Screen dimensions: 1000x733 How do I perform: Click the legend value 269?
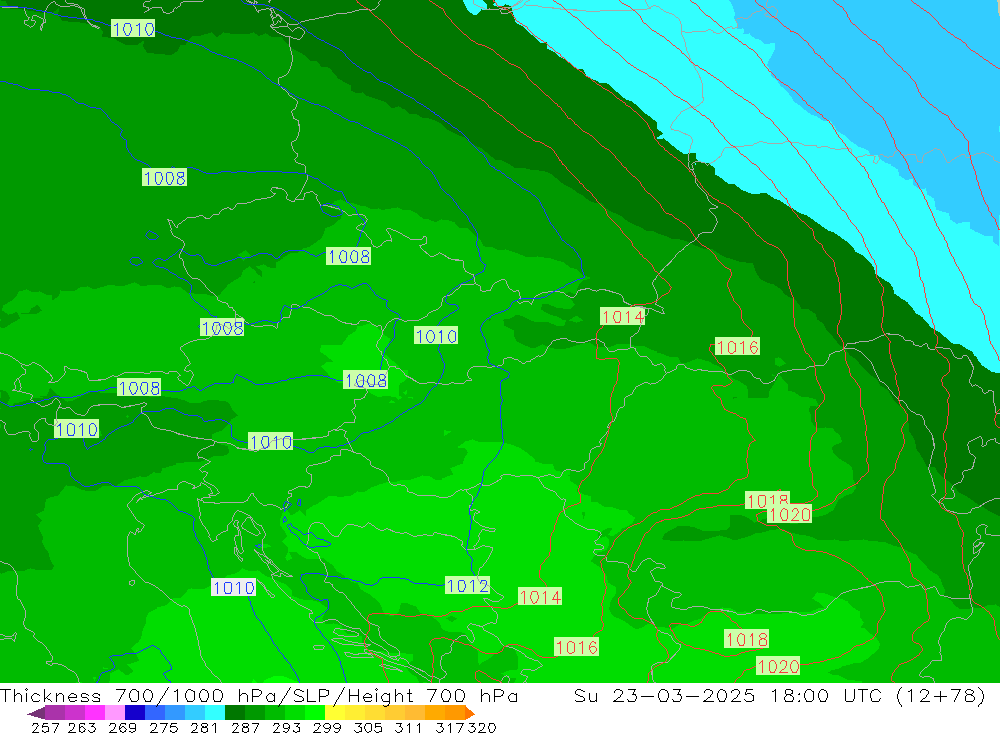122,727
